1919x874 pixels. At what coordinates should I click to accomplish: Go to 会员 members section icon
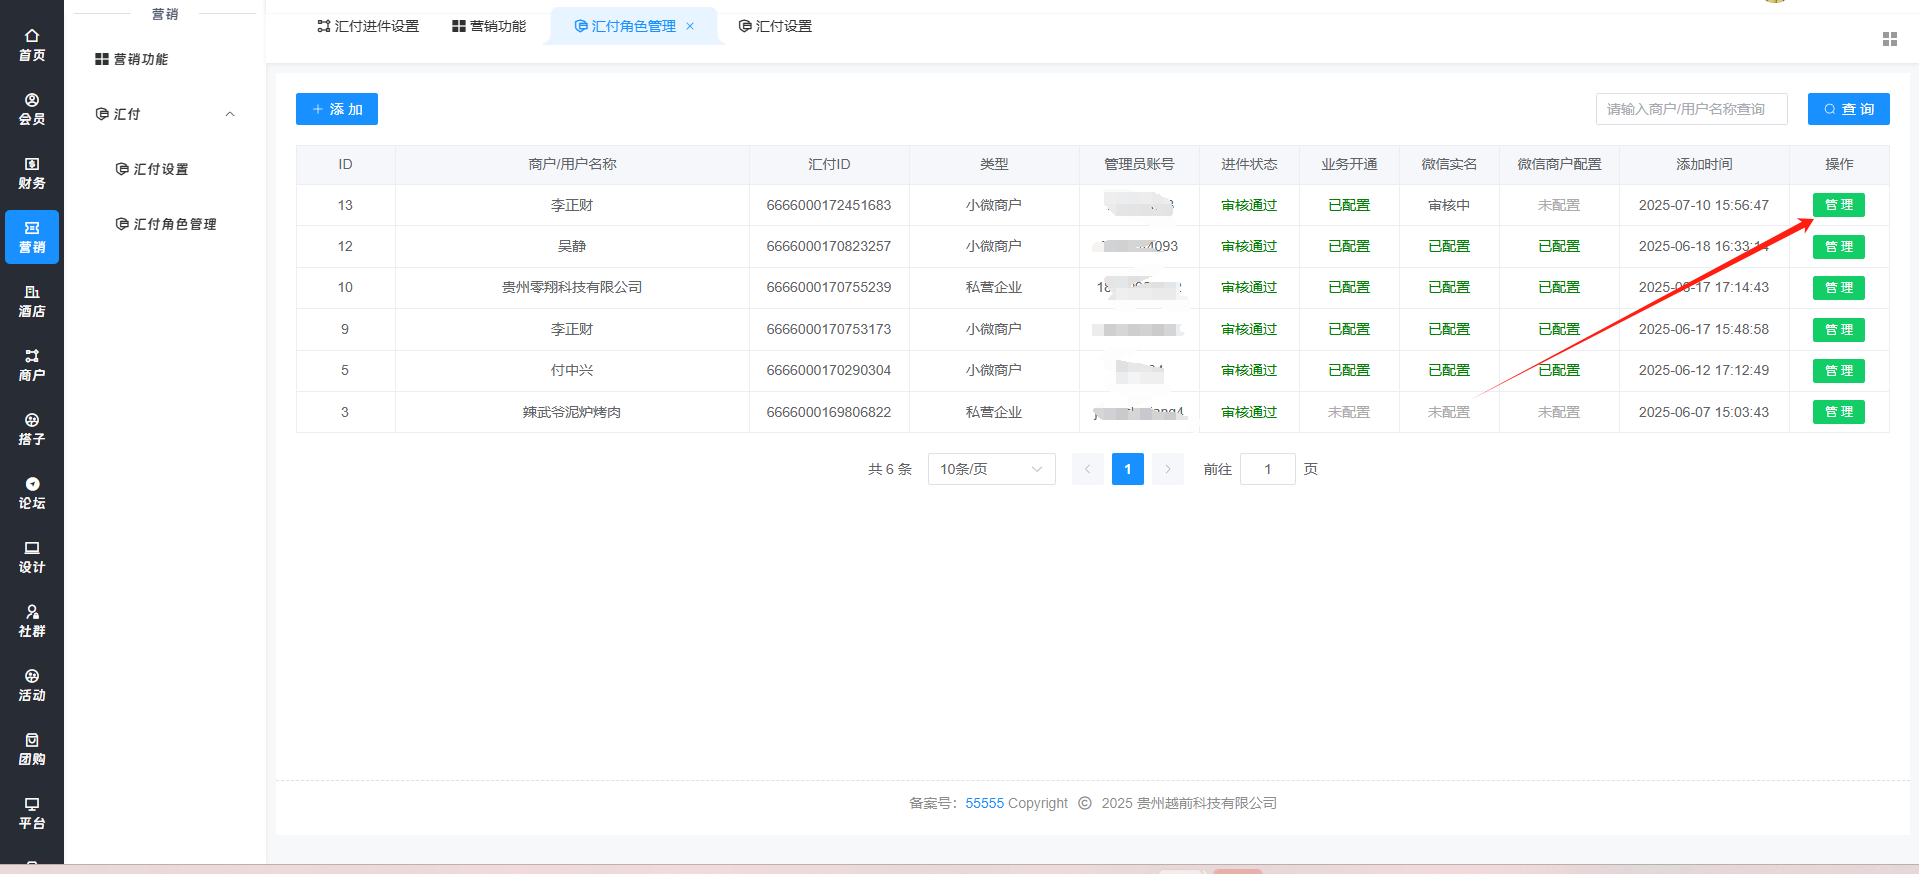(32, 109)
